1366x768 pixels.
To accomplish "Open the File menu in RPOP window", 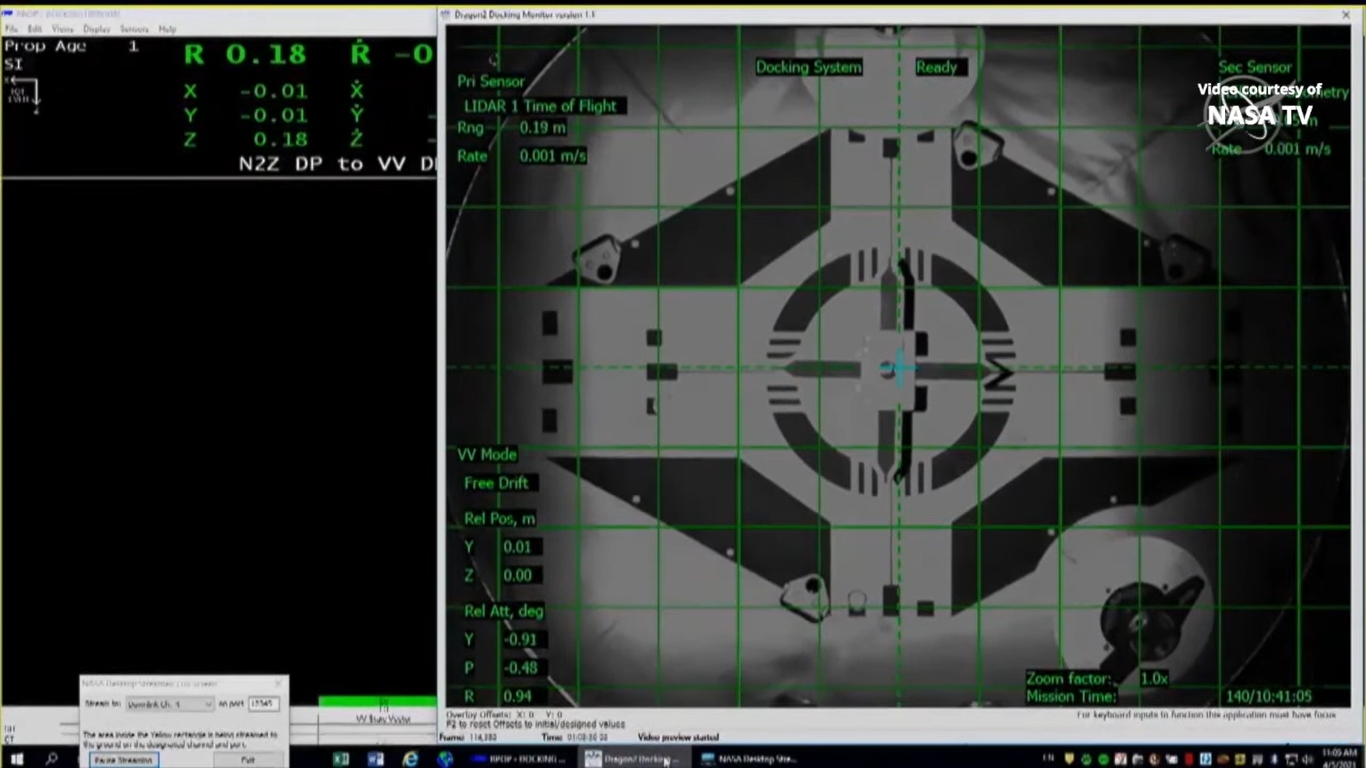I will point(11,29).
